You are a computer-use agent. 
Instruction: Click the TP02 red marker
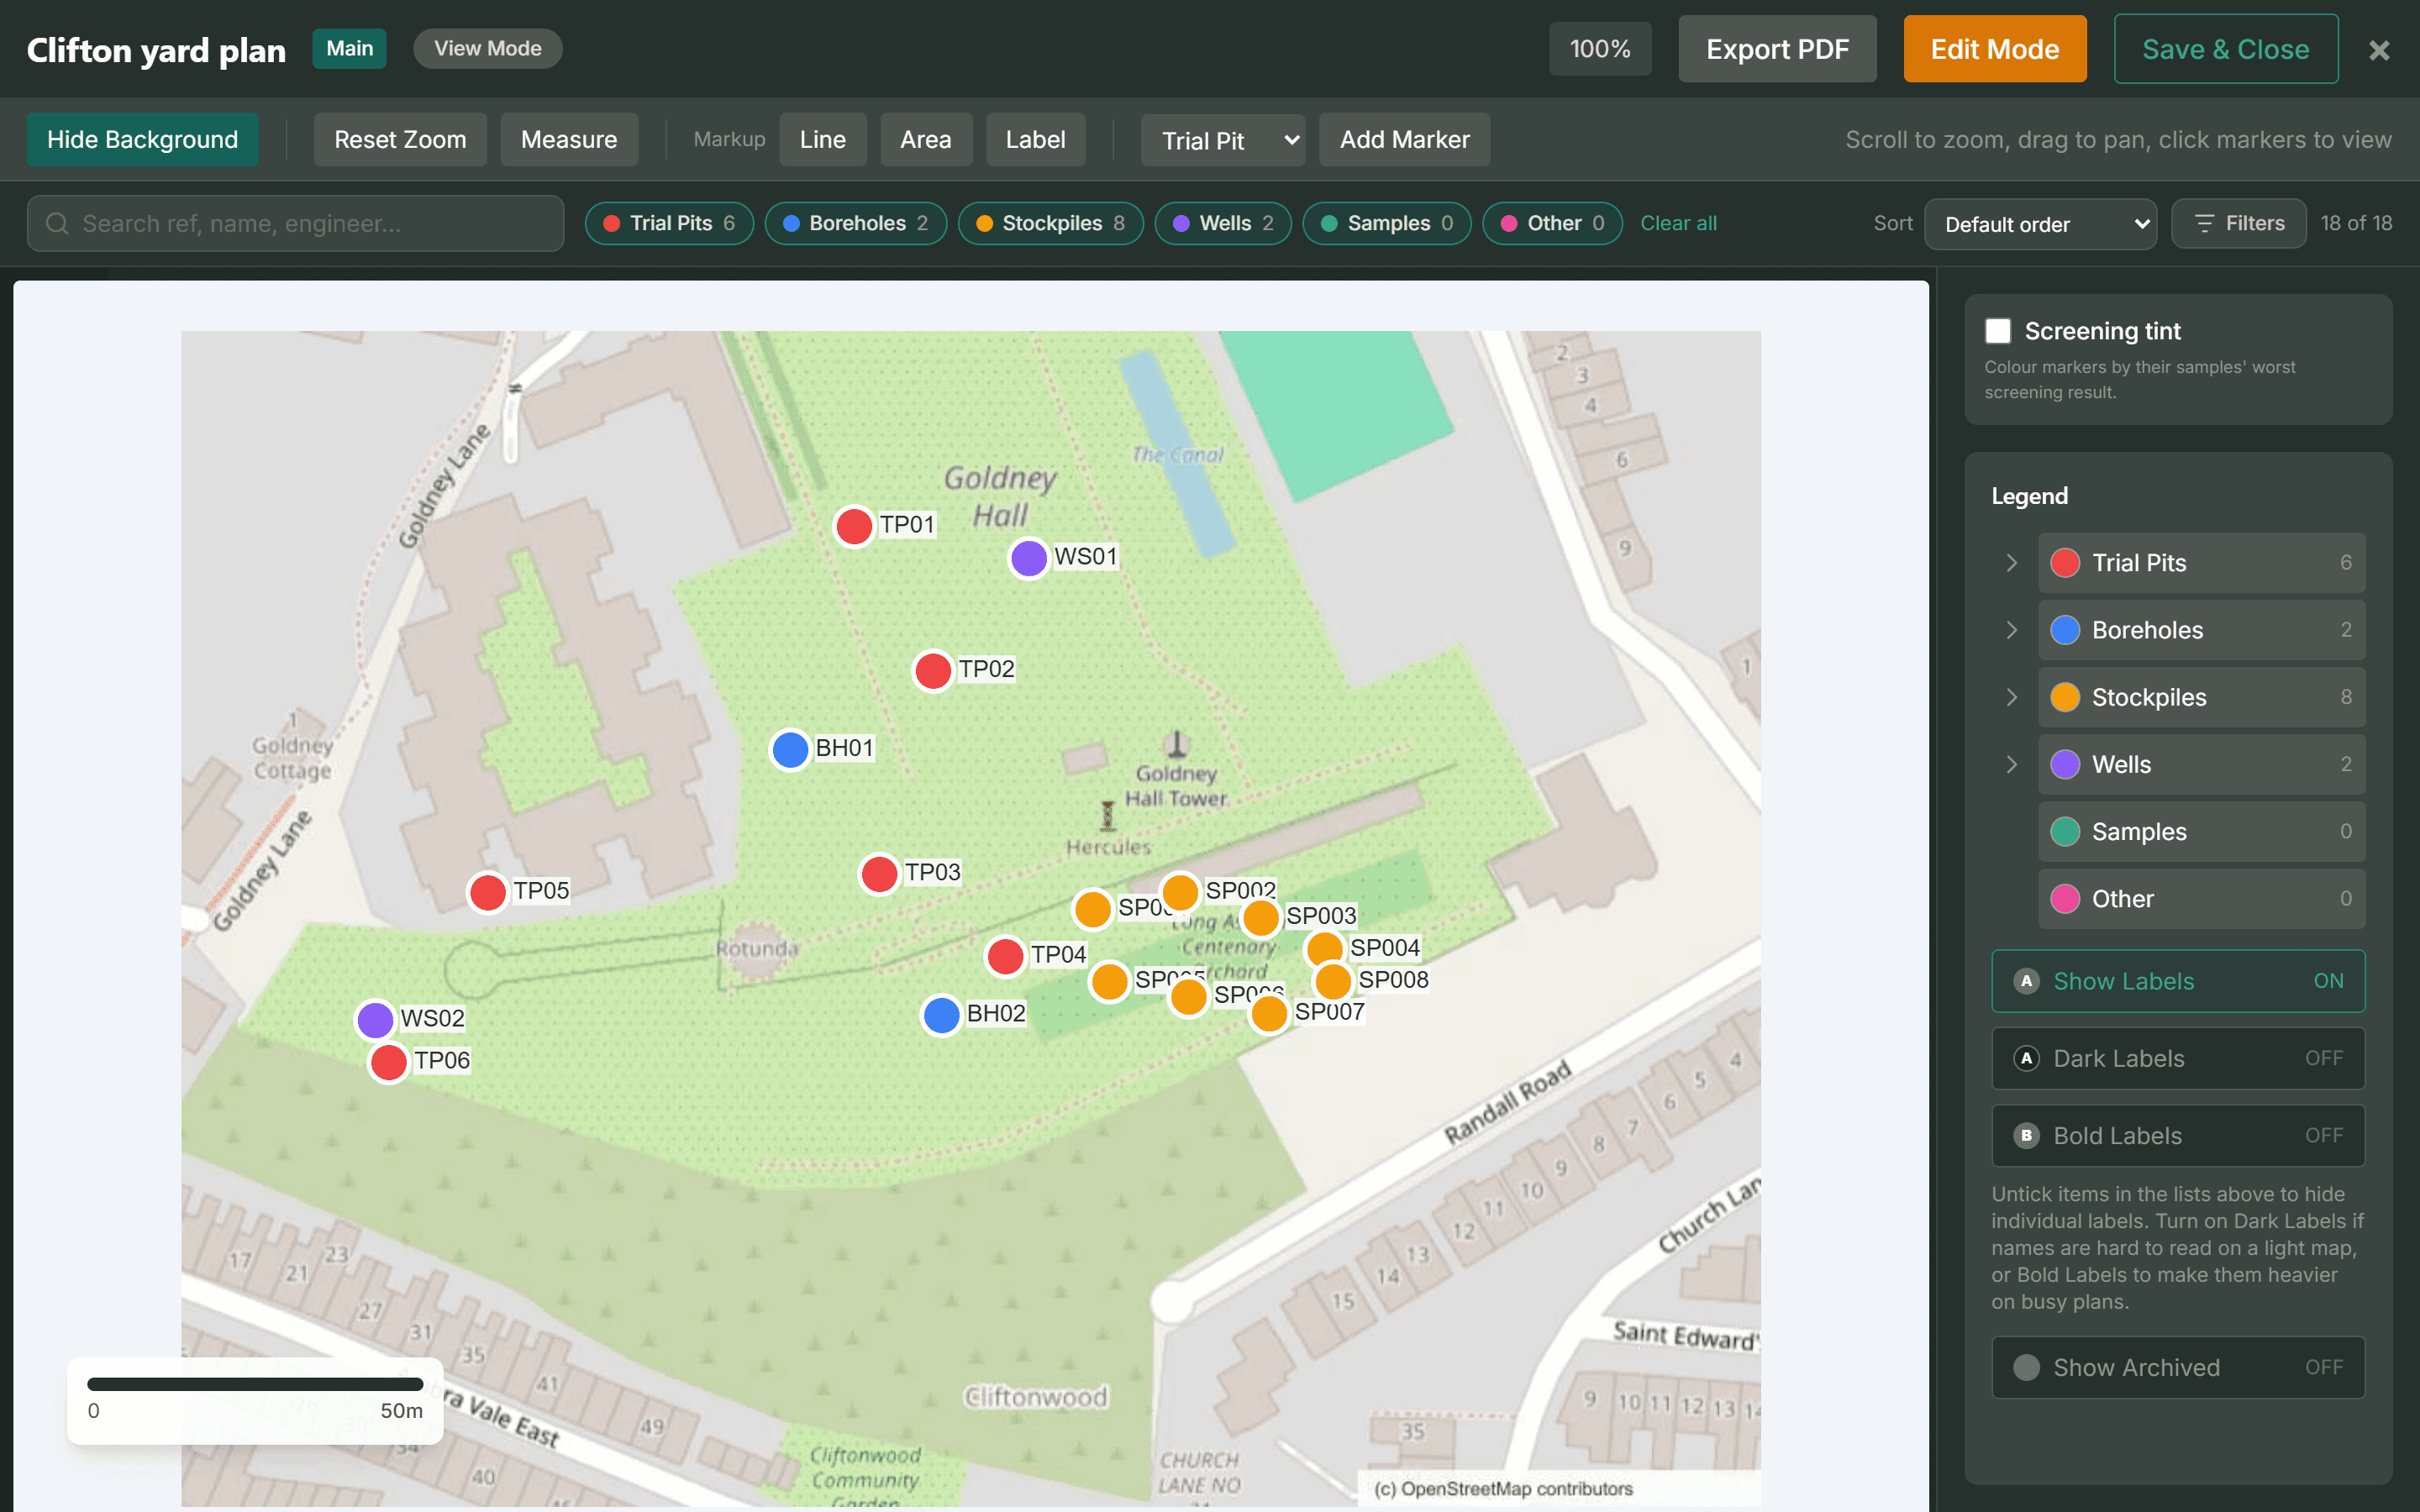933,670
